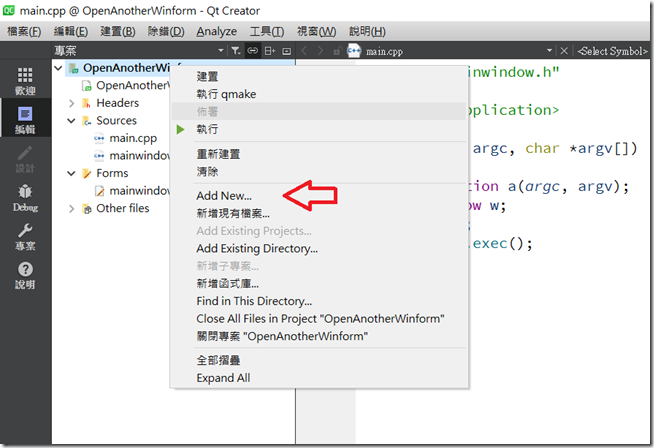The image size is (654, 448).
Task: Go back in editor history
Action: [x=304, y=51]
